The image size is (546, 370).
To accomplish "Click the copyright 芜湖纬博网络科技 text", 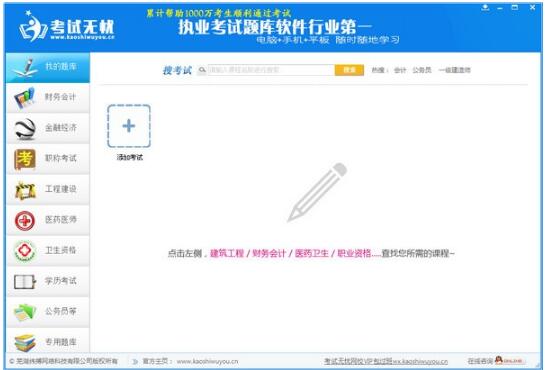I will tap(64, 361).
